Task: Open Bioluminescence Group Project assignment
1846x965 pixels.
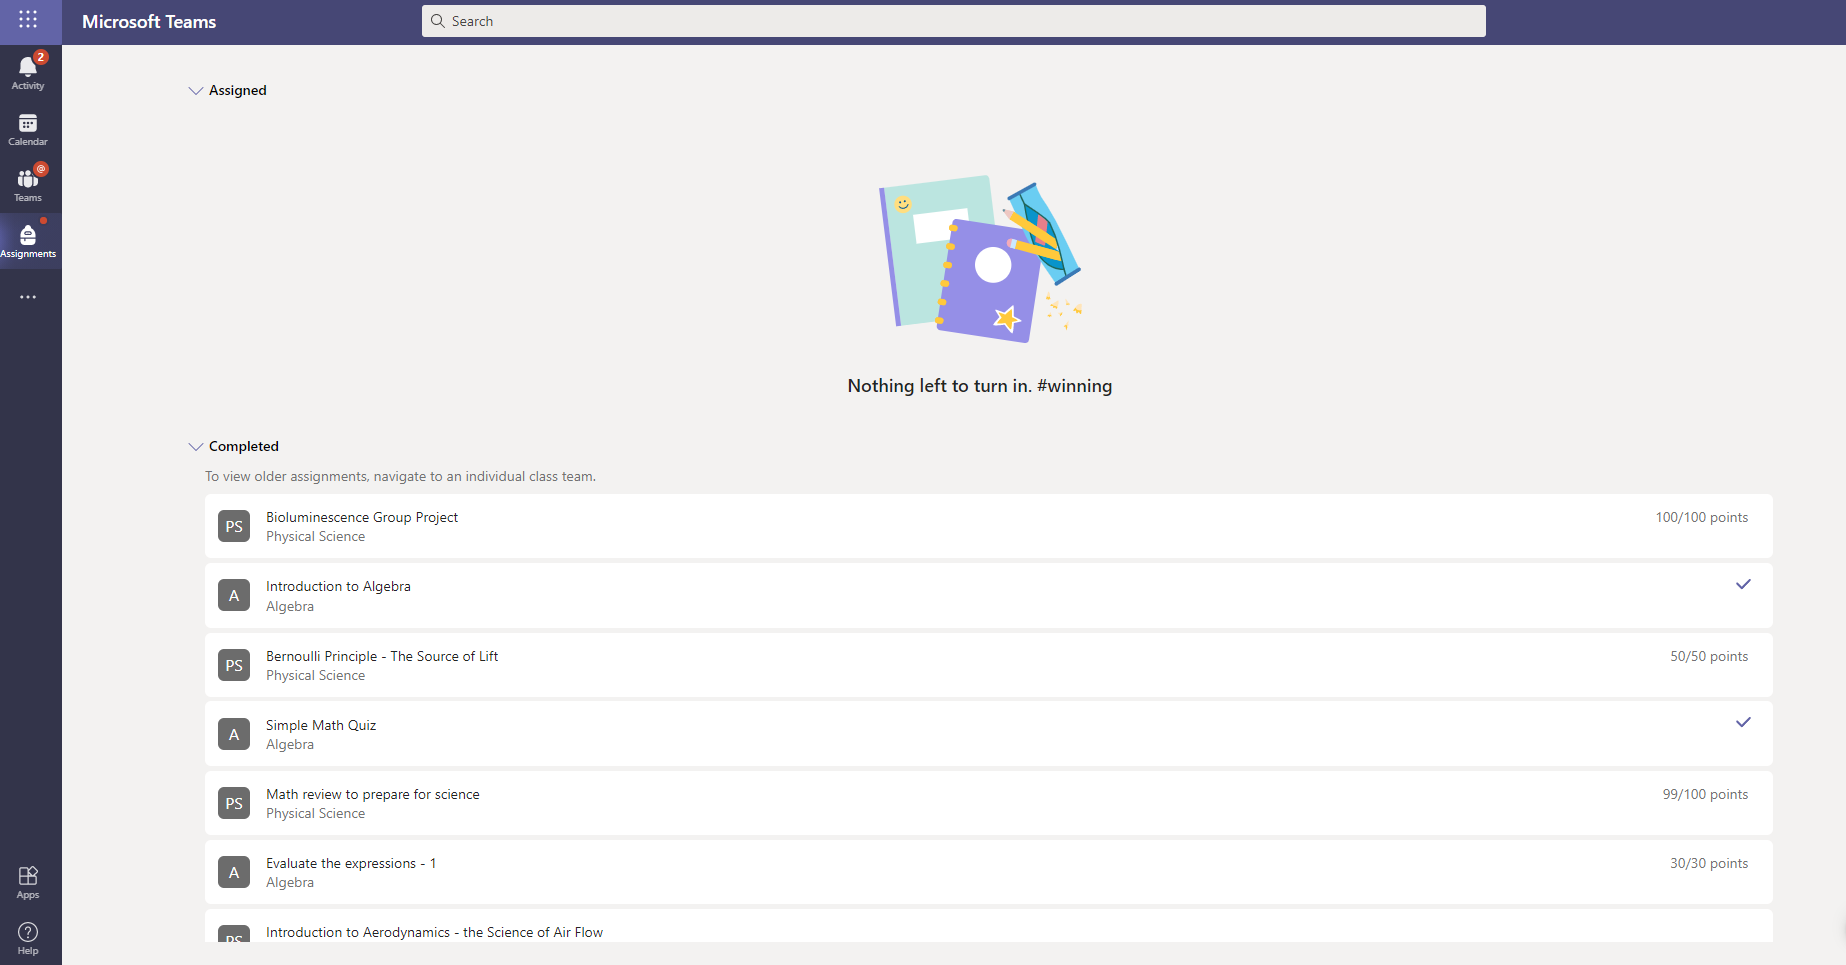Action: click(989, 526)
